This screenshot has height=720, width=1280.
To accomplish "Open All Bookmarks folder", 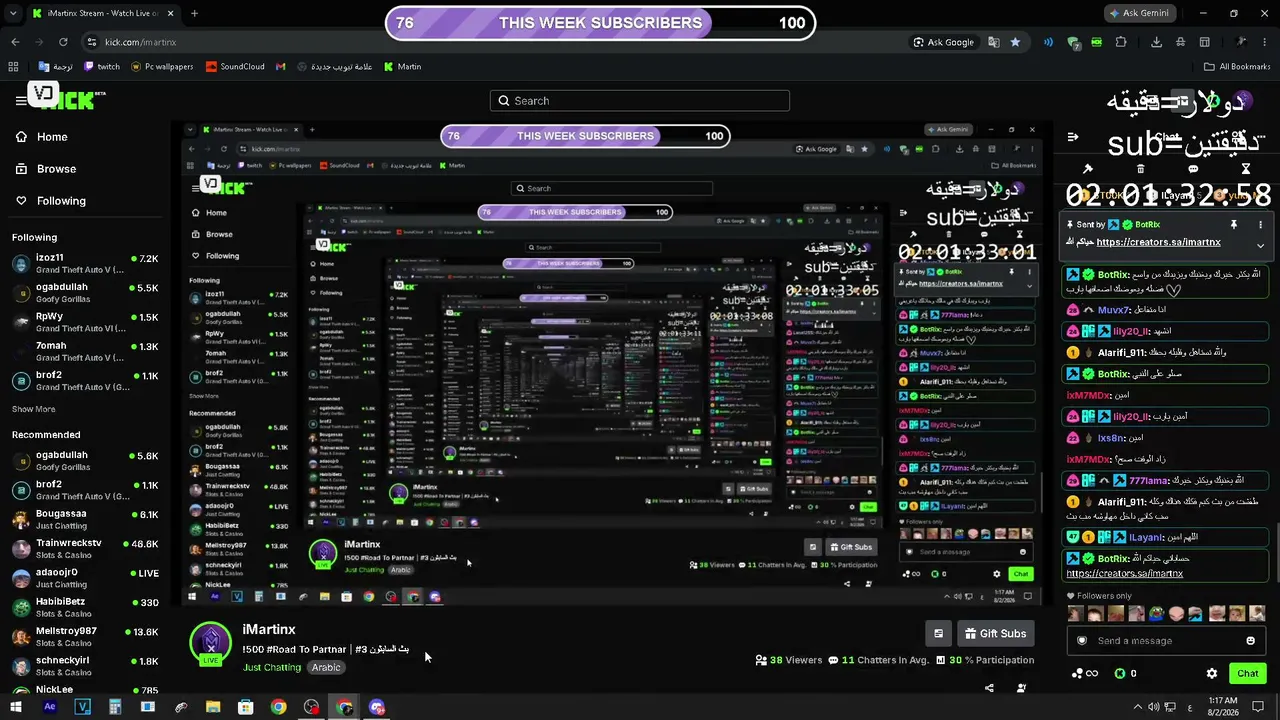I will (x=1237, y=67).
